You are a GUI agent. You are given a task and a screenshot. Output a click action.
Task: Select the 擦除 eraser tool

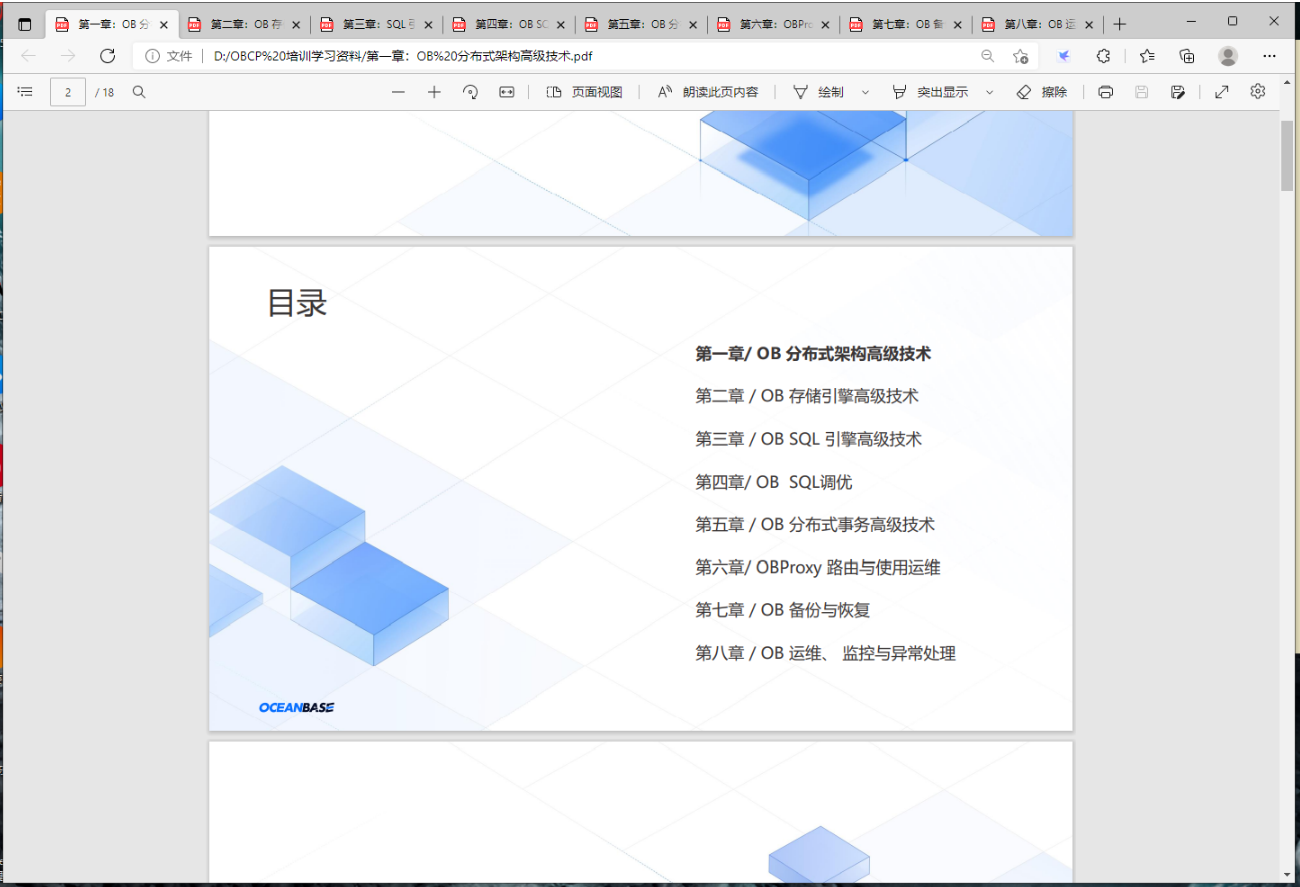pyautogui.click(x=1042, y=92)
